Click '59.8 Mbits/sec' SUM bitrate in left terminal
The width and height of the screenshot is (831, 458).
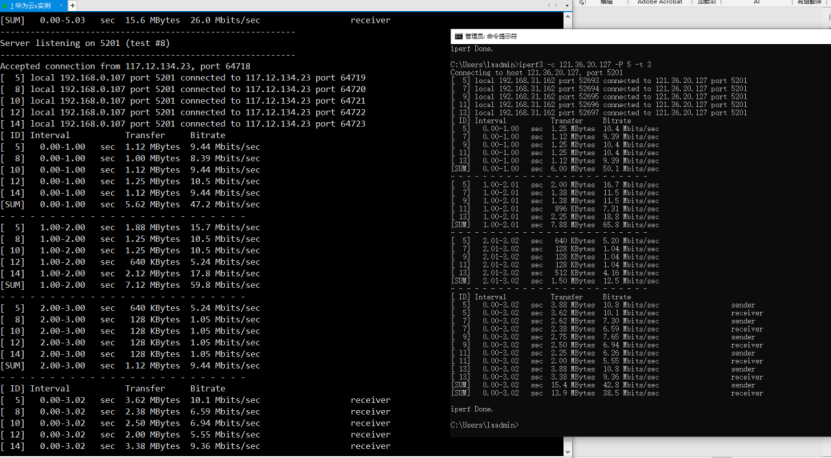click(225, 285)
